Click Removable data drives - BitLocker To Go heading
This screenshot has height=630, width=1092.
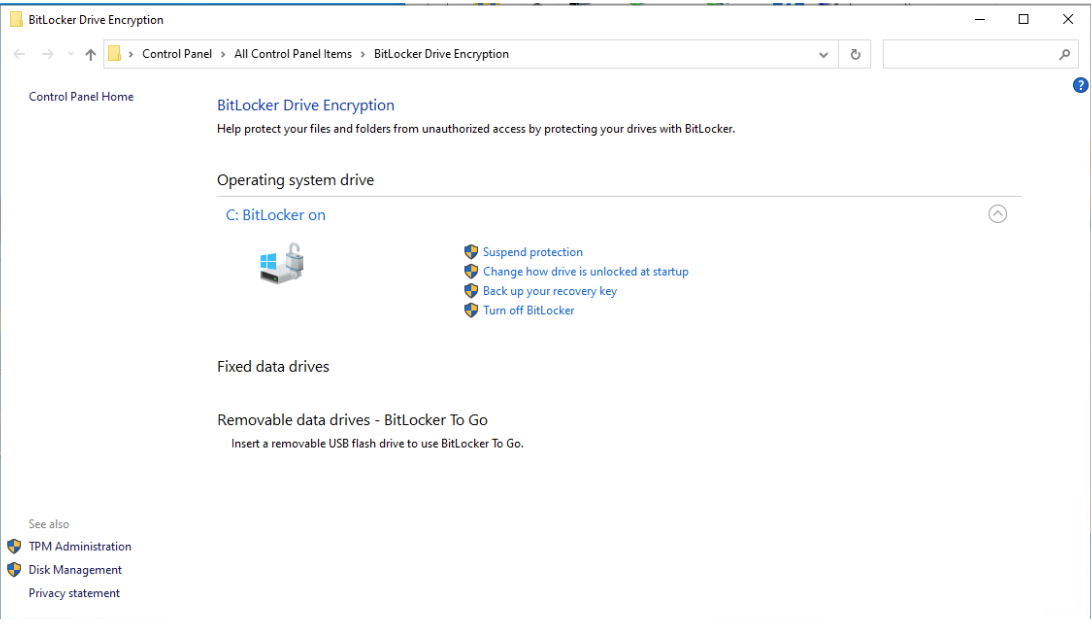coord(352,420)
